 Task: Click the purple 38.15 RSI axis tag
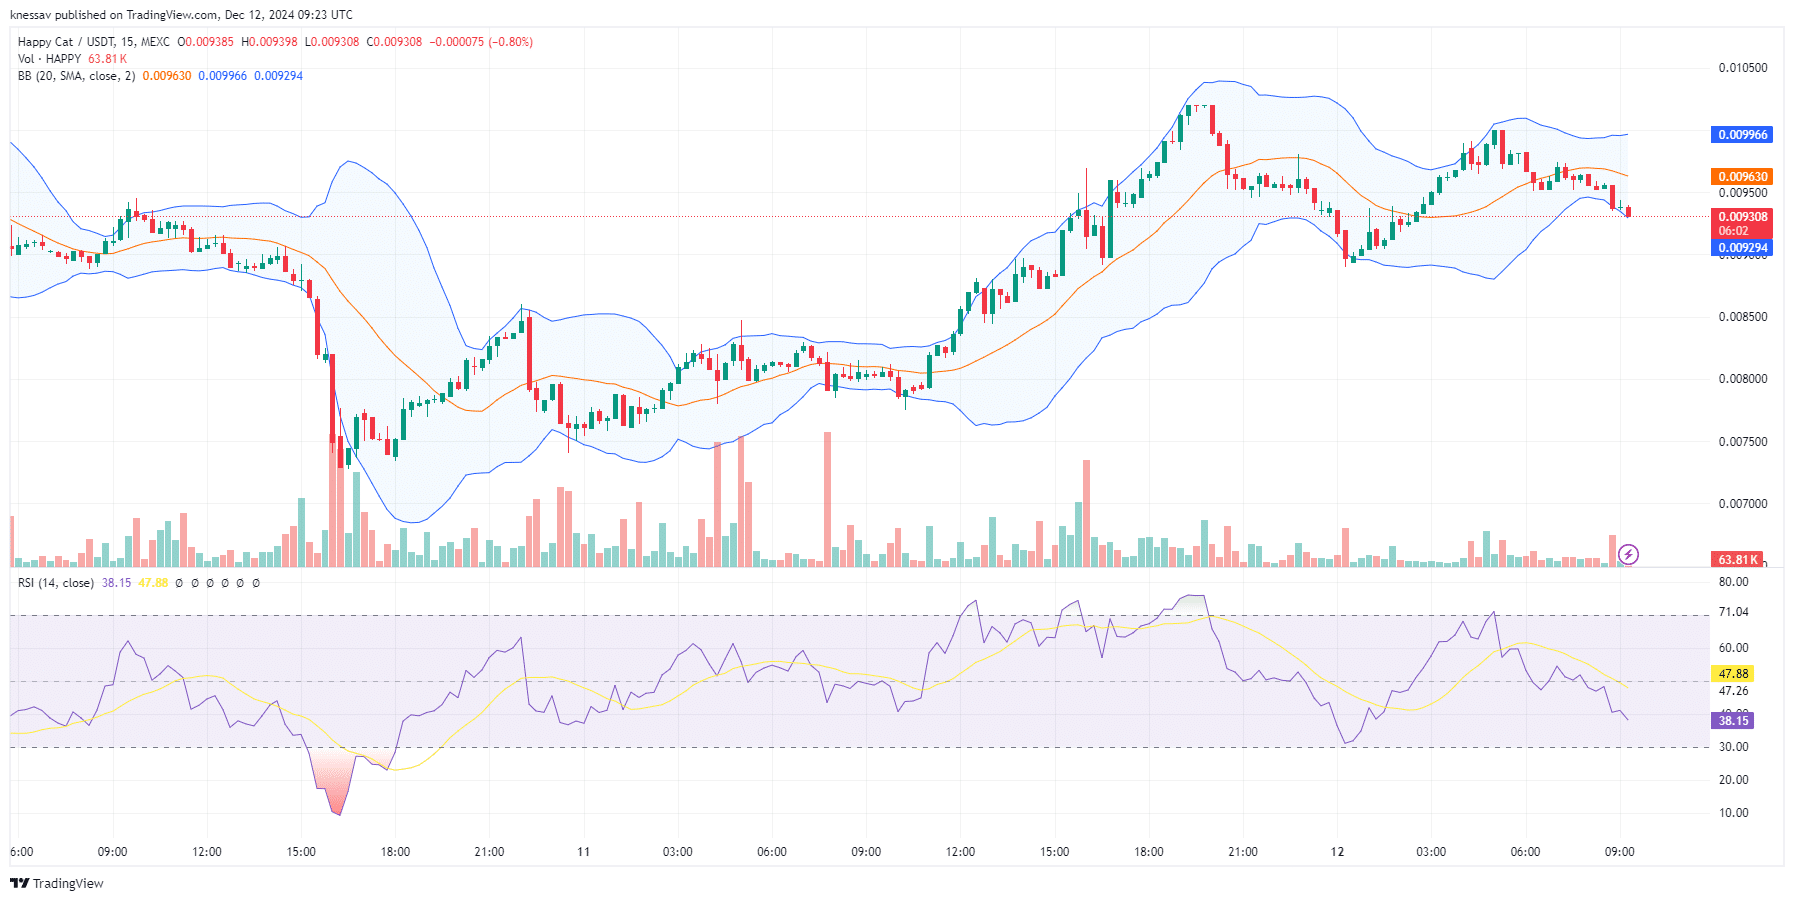click(x=1733, y=721)
